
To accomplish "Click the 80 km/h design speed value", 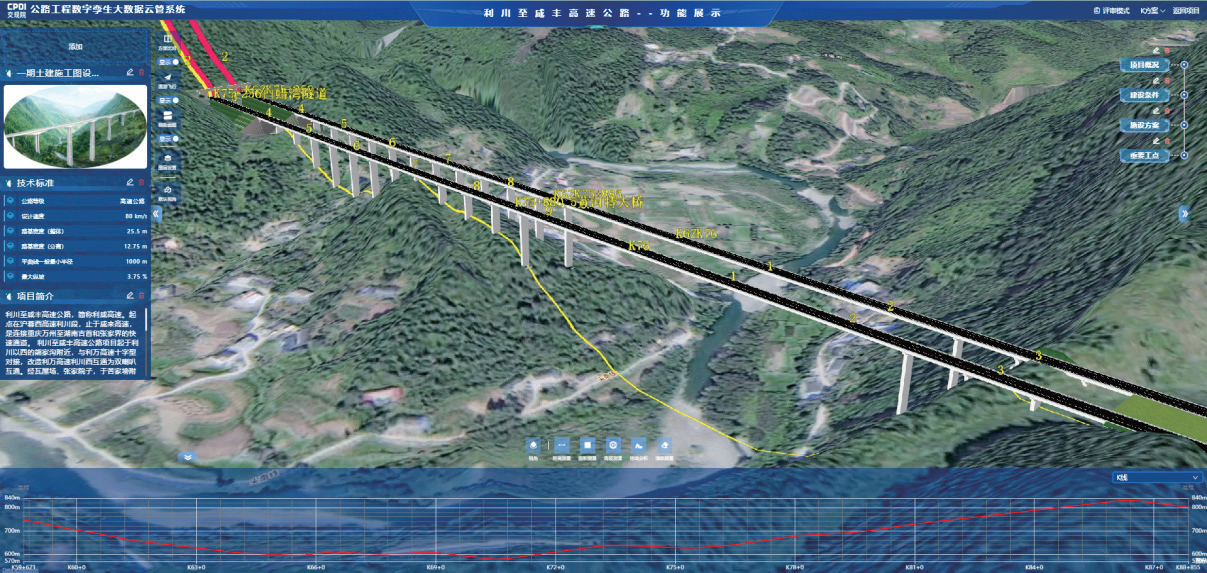I will 136,216.
